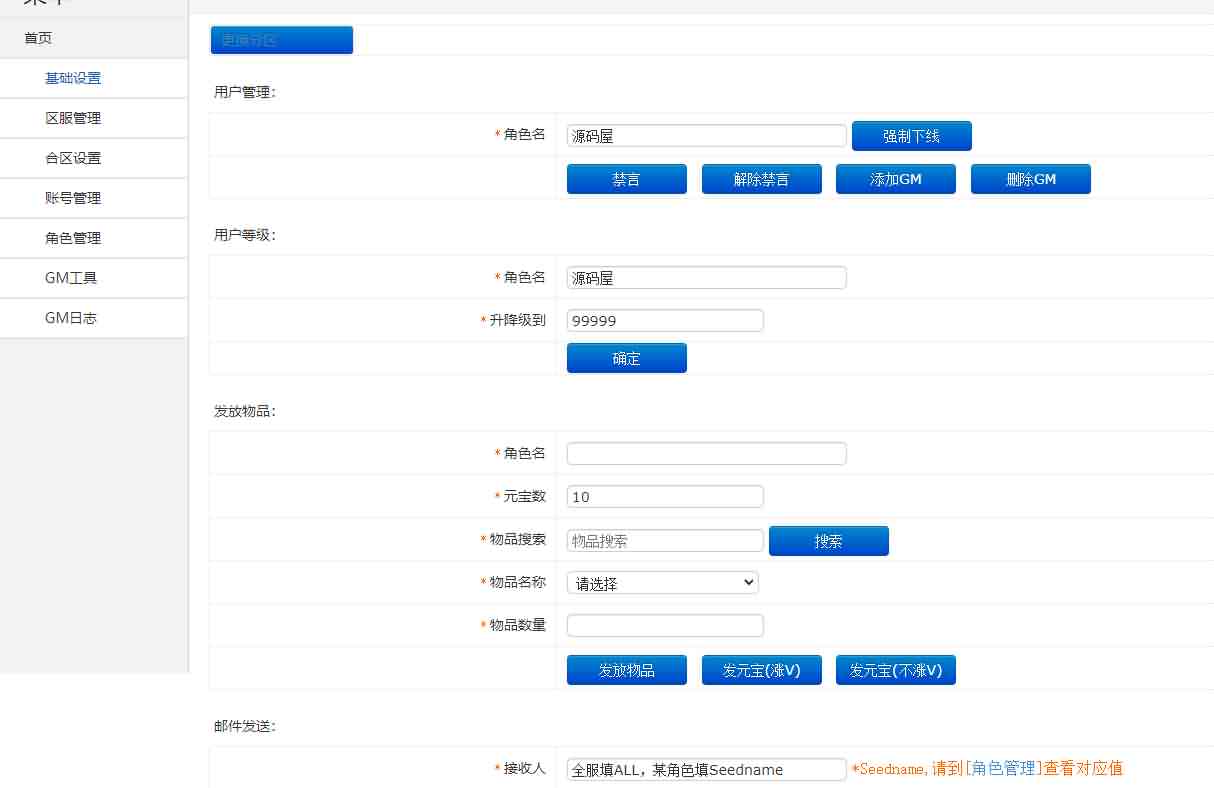Click 删除GM to remove GM privileges

pos(1030,178)
